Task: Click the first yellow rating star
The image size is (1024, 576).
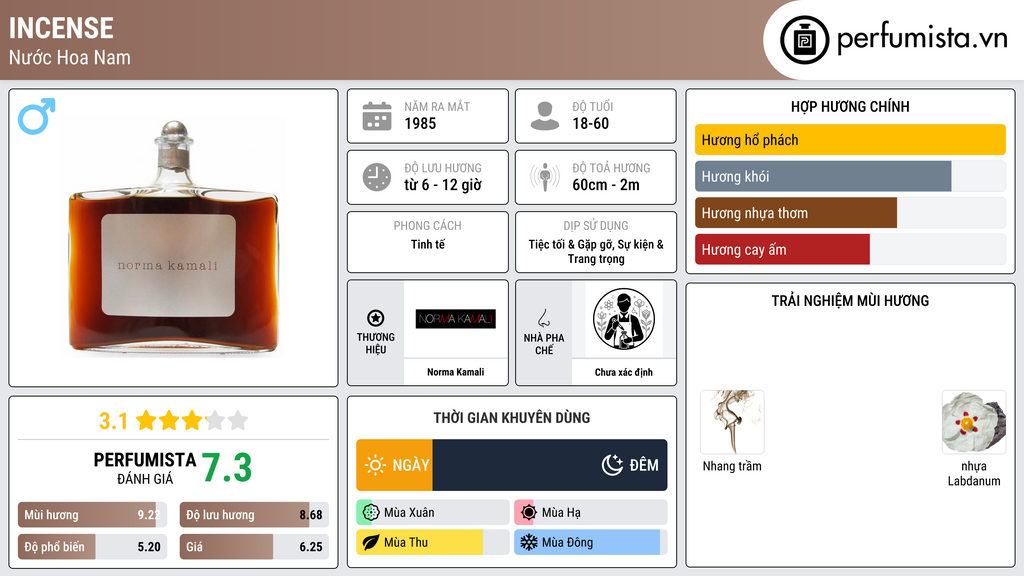Action: point(146,420)
